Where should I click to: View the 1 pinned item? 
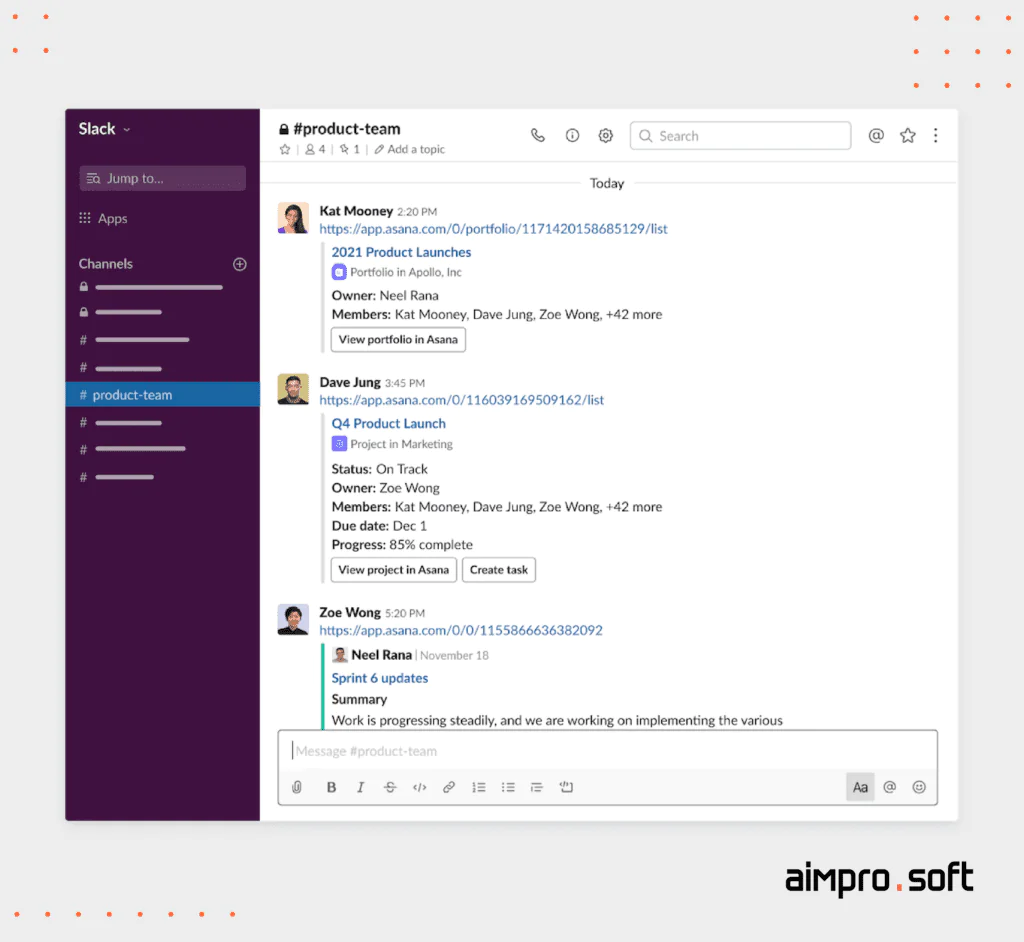tap(349, 150)
